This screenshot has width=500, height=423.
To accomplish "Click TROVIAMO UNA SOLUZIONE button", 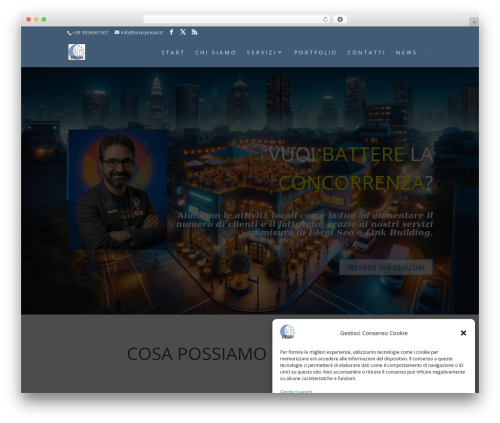I will [386, 267].
